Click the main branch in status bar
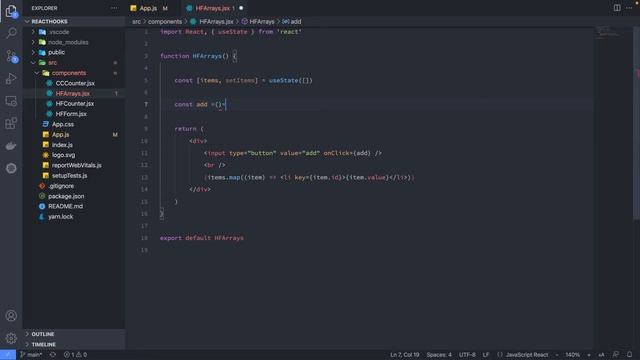This screenshot has width=640, height=360. [x=31, y=355]
